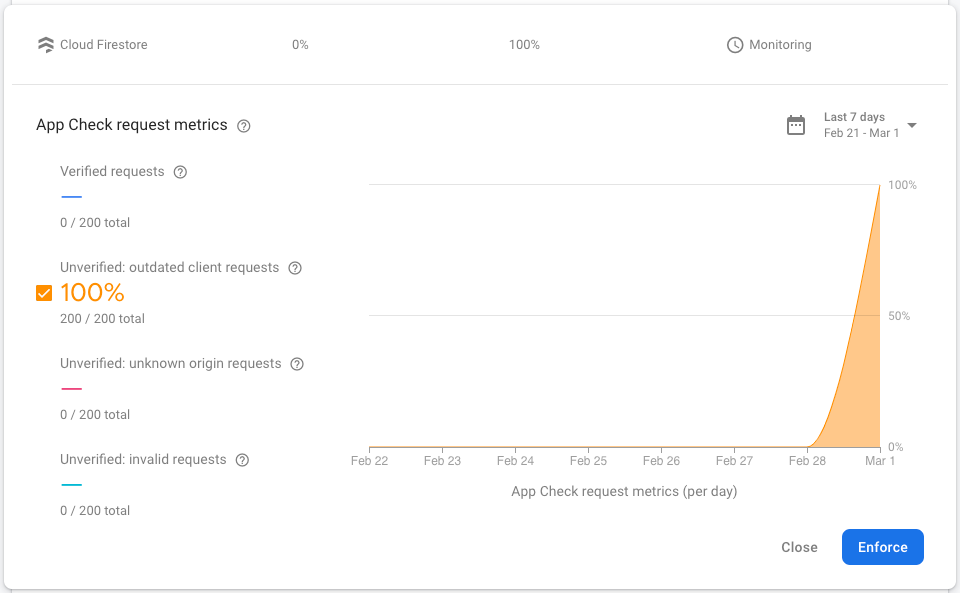This screenshot has height=593, width=960.
Task: Click the help icon next to Verified requests
Action: [180, 171]
